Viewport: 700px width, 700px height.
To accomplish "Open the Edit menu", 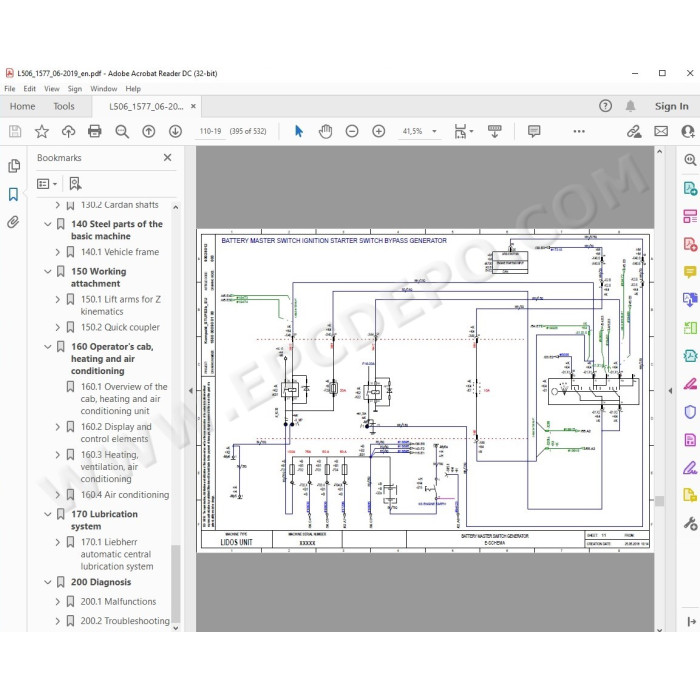I will 29,89.
